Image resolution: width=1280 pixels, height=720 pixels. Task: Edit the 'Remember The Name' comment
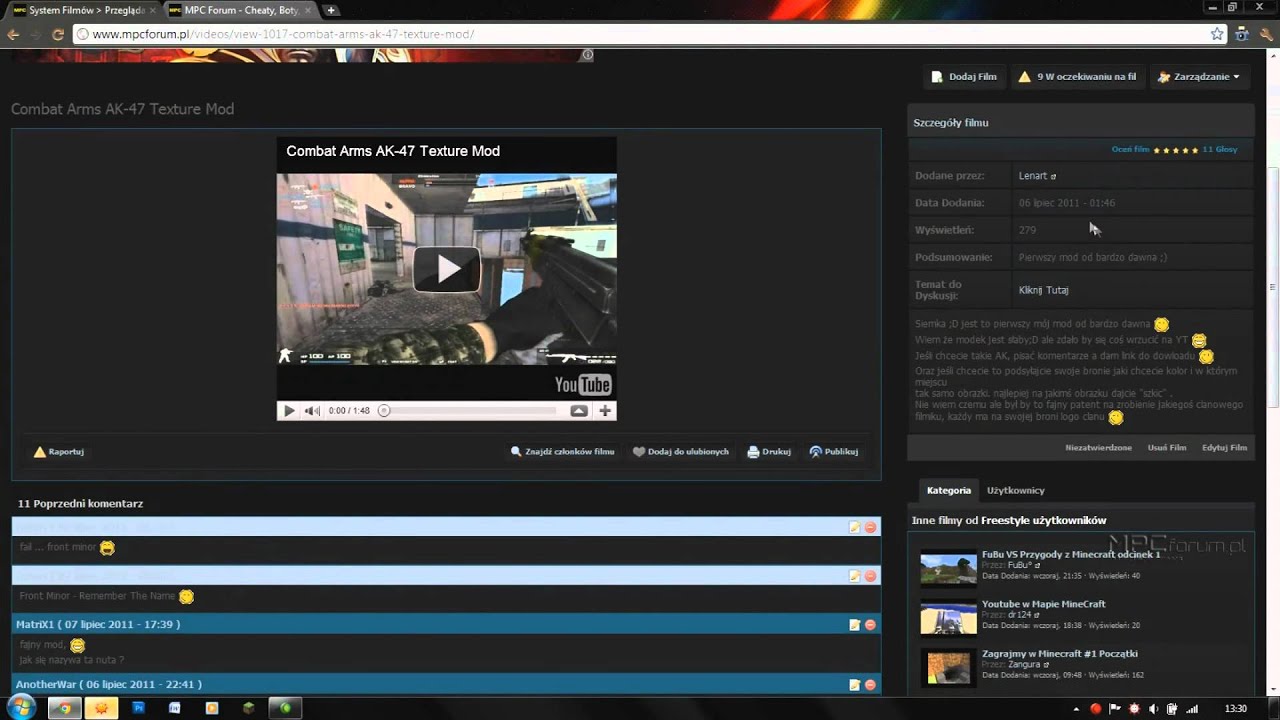854,576
